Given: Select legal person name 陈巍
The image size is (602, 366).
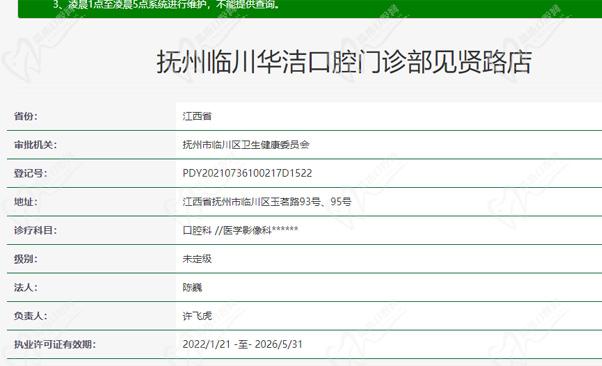Looking at the screenshot, I should click(x=192, y=287).
